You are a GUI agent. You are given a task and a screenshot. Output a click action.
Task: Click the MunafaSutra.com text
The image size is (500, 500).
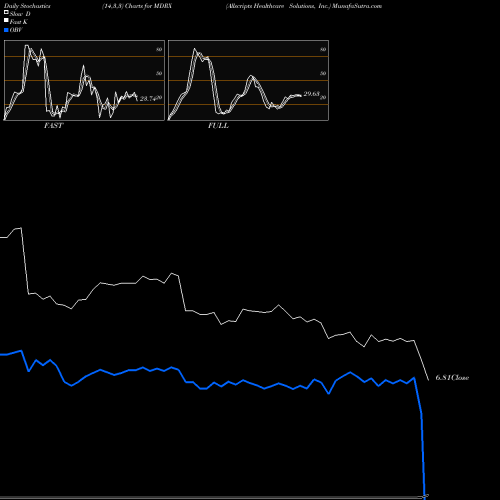click(x=357, y=6)
